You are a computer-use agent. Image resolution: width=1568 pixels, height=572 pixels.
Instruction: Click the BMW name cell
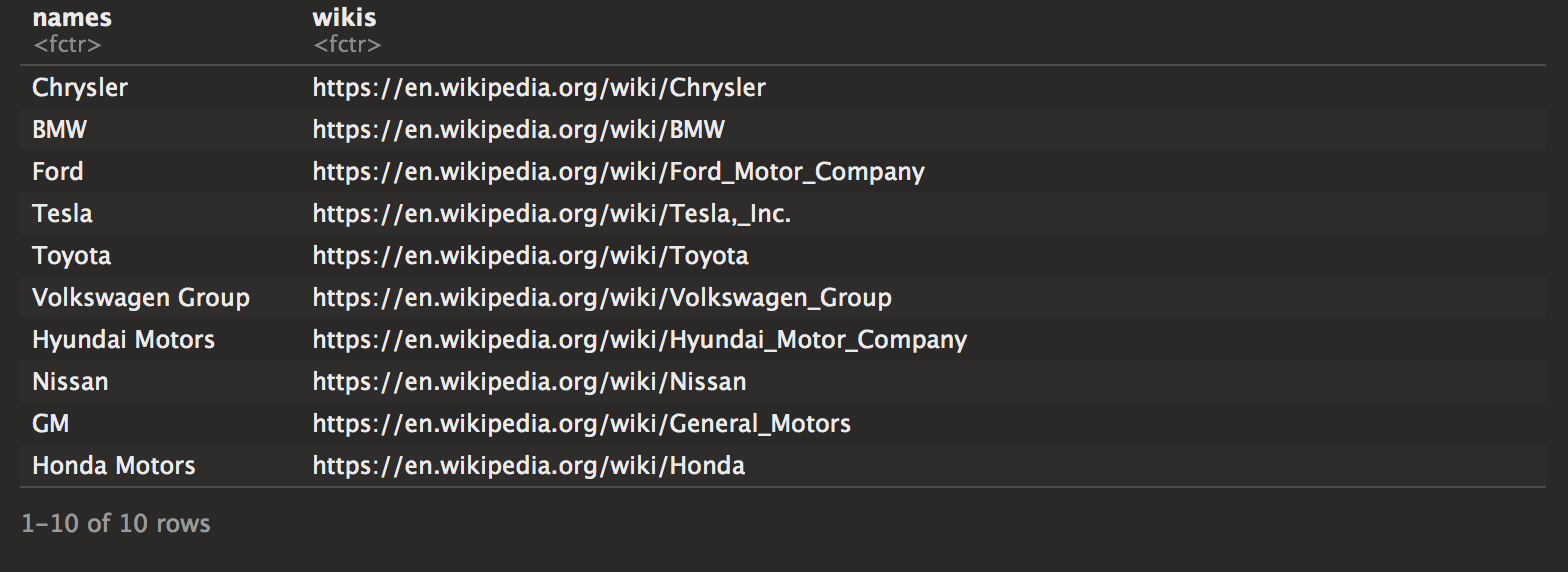(x=59, y=130)
